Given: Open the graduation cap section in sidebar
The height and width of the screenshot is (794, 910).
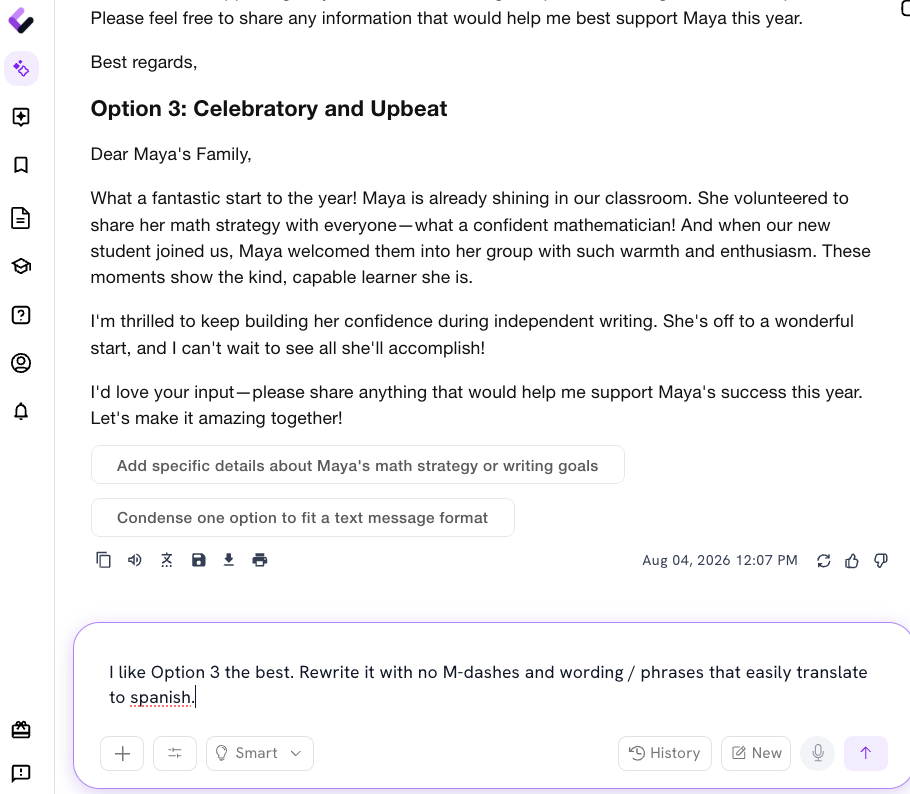Looking at the screenshot, I should [x=21, y=266].
